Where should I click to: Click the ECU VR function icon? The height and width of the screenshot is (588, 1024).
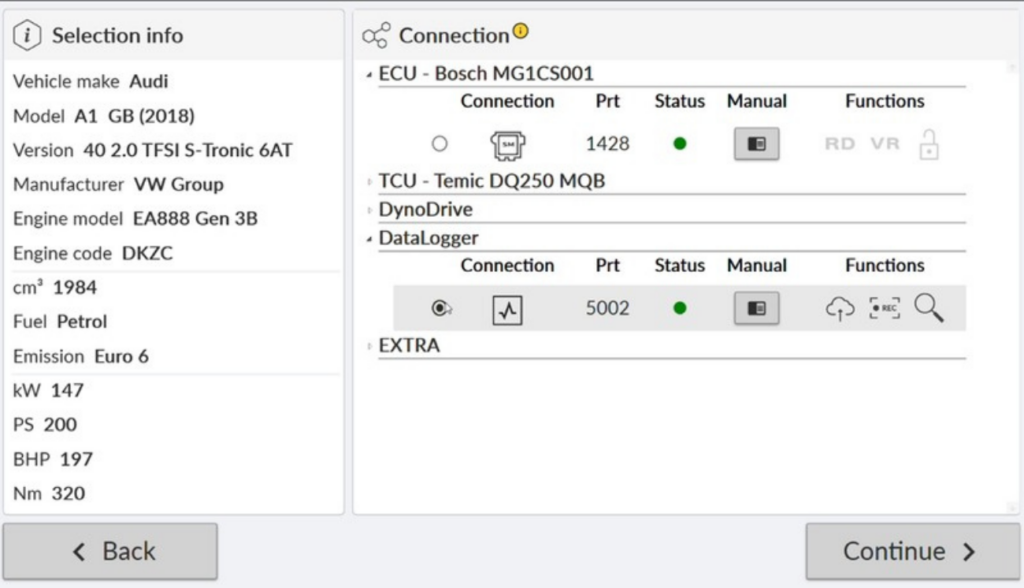click(x=884, y=144)
